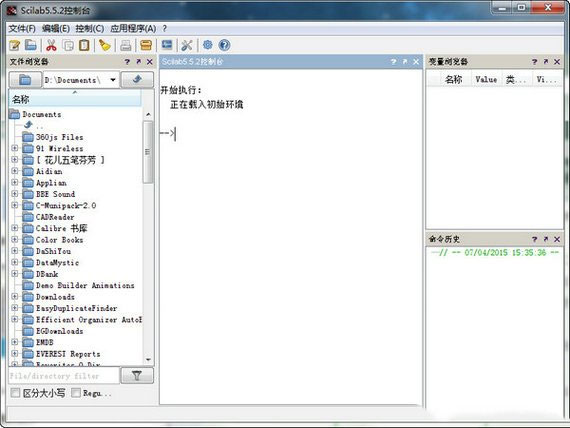Click help icon of command history panel

(x=534, y=239)
